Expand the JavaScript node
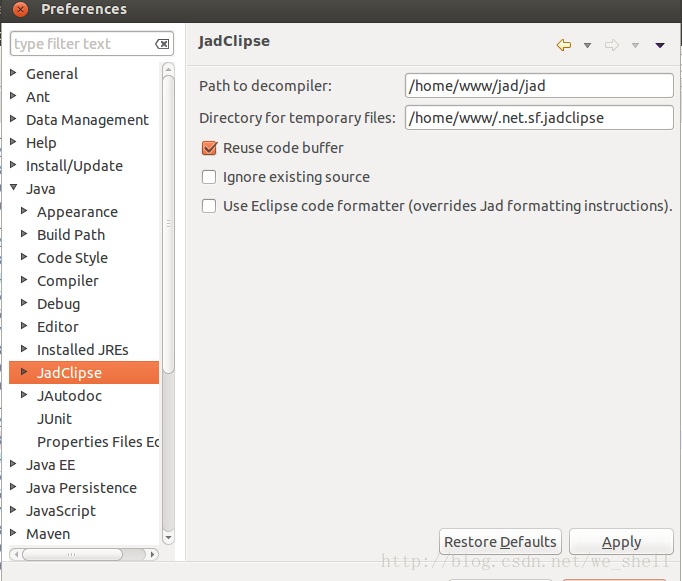 [x=13, y=510]
